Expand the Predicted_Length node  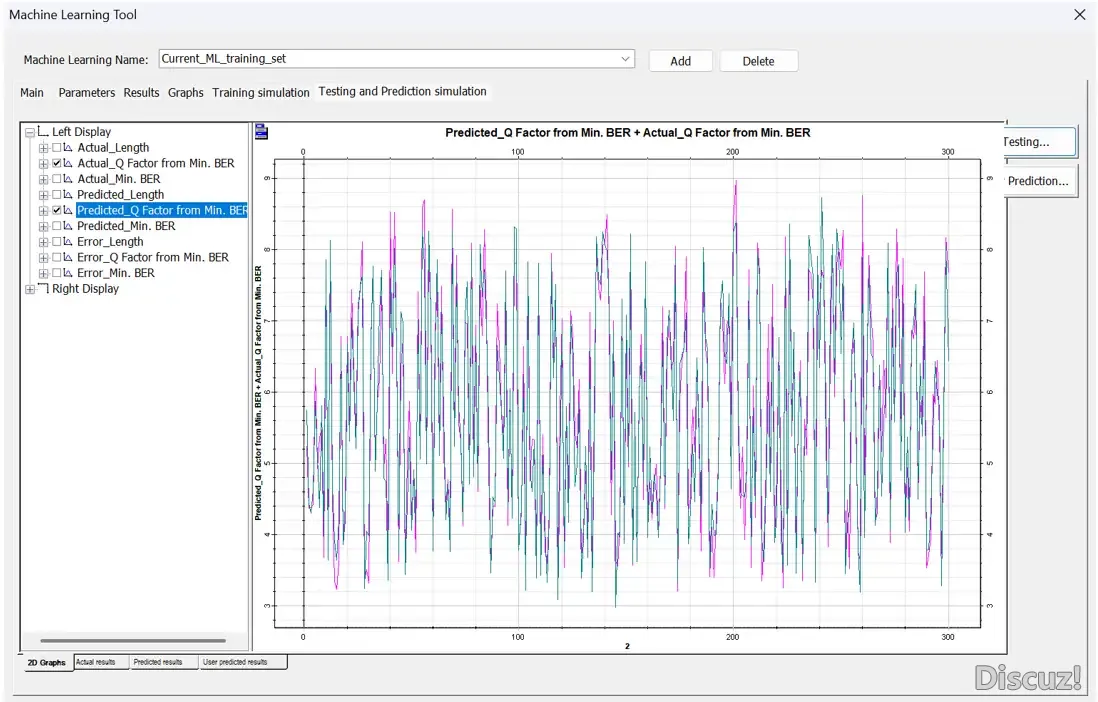[43, 195]
